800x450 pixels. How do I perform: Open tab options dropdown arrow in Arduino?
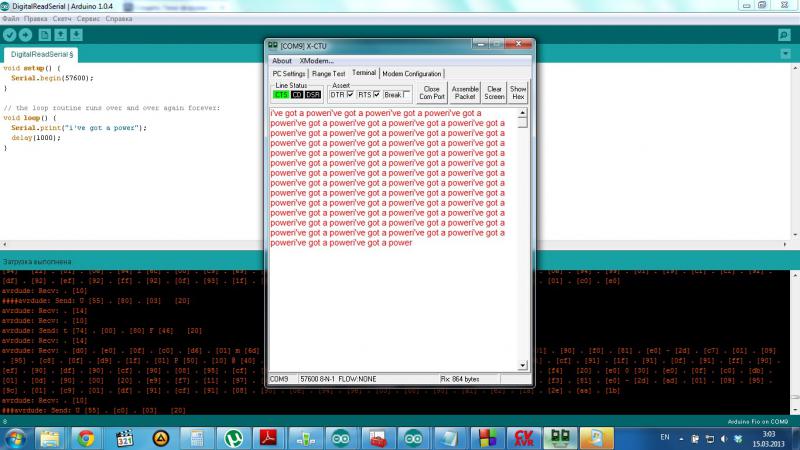(785, 54)
